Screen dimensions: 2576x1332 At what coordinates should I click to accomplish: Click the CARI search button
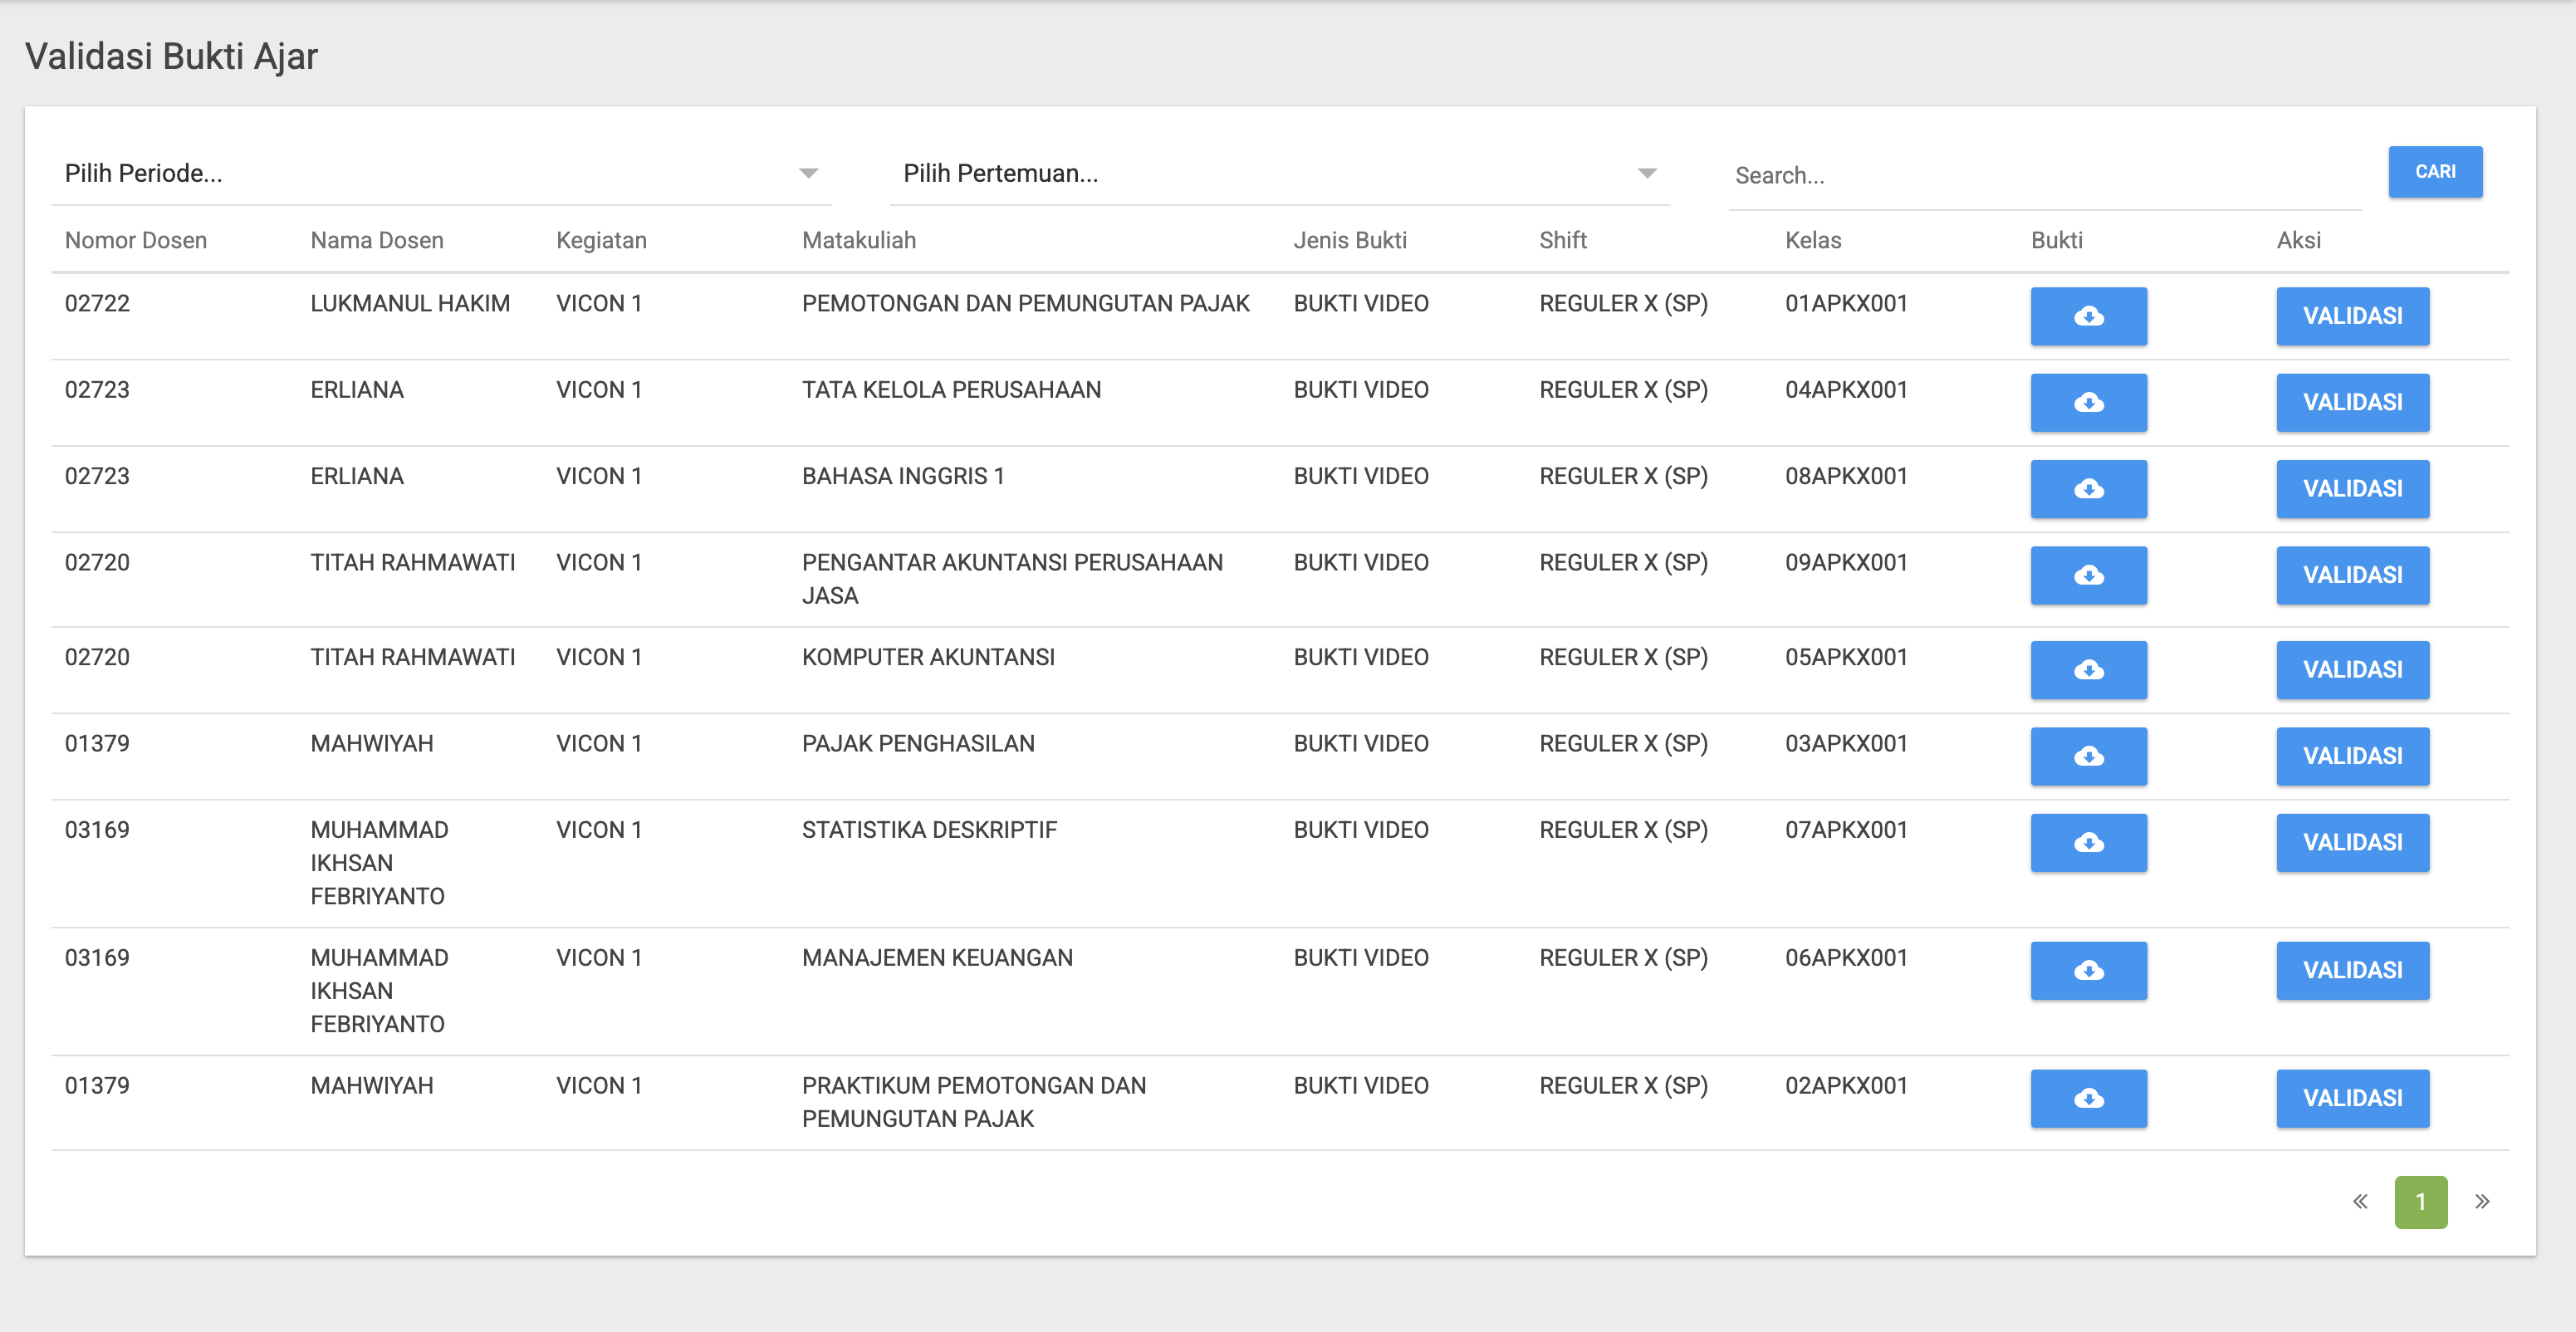pyautogui.click(x=2435, y=172)
